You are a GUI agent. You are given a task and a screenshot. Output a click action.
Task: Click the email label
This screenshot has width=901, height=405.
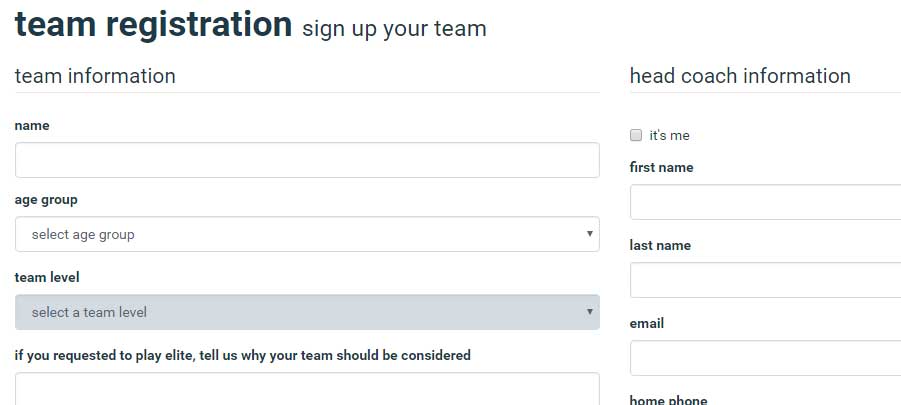tap(646, 323)
